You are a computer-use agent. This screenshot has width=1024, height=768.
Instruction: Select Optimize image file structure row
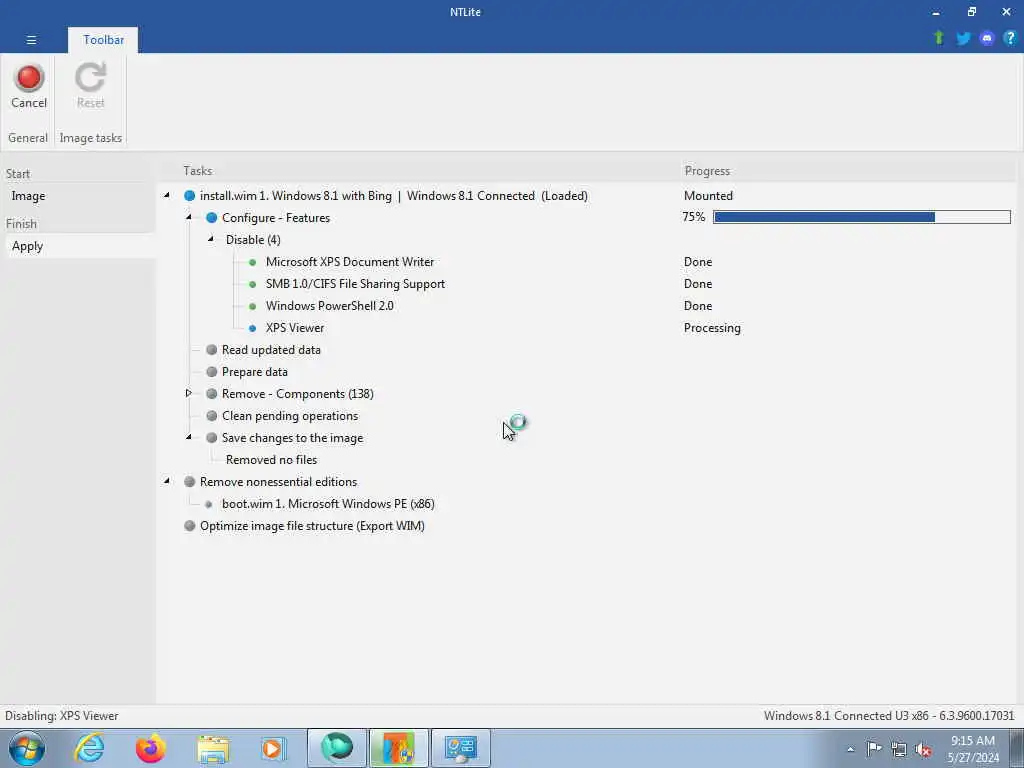point(312,526)
